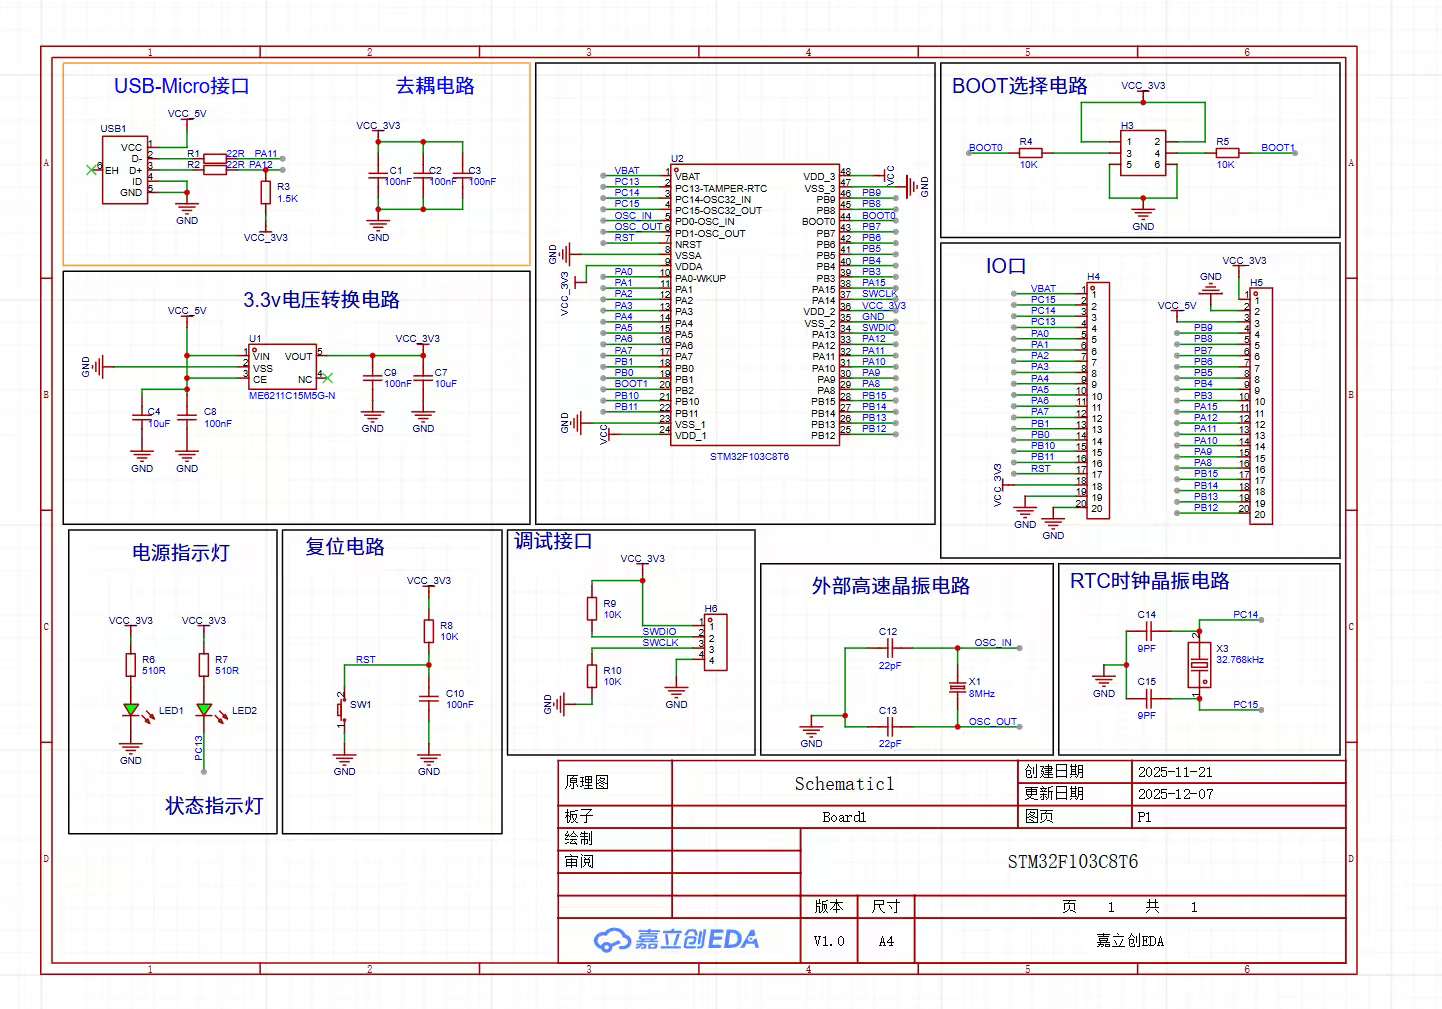Select resistor R6 510R
The image size is (1442, 1009).
[x=131, y=665]
